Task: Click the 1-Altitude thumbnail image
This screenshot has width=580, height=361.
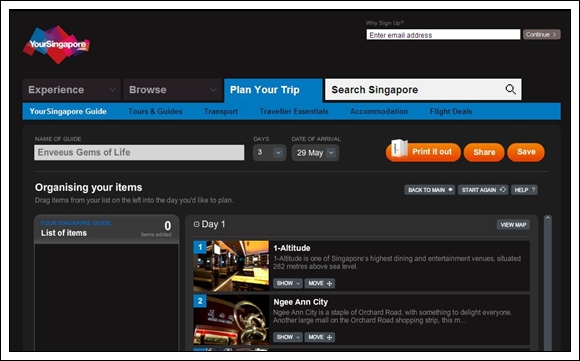Action: pyautogui.click(x=231, y=266)
